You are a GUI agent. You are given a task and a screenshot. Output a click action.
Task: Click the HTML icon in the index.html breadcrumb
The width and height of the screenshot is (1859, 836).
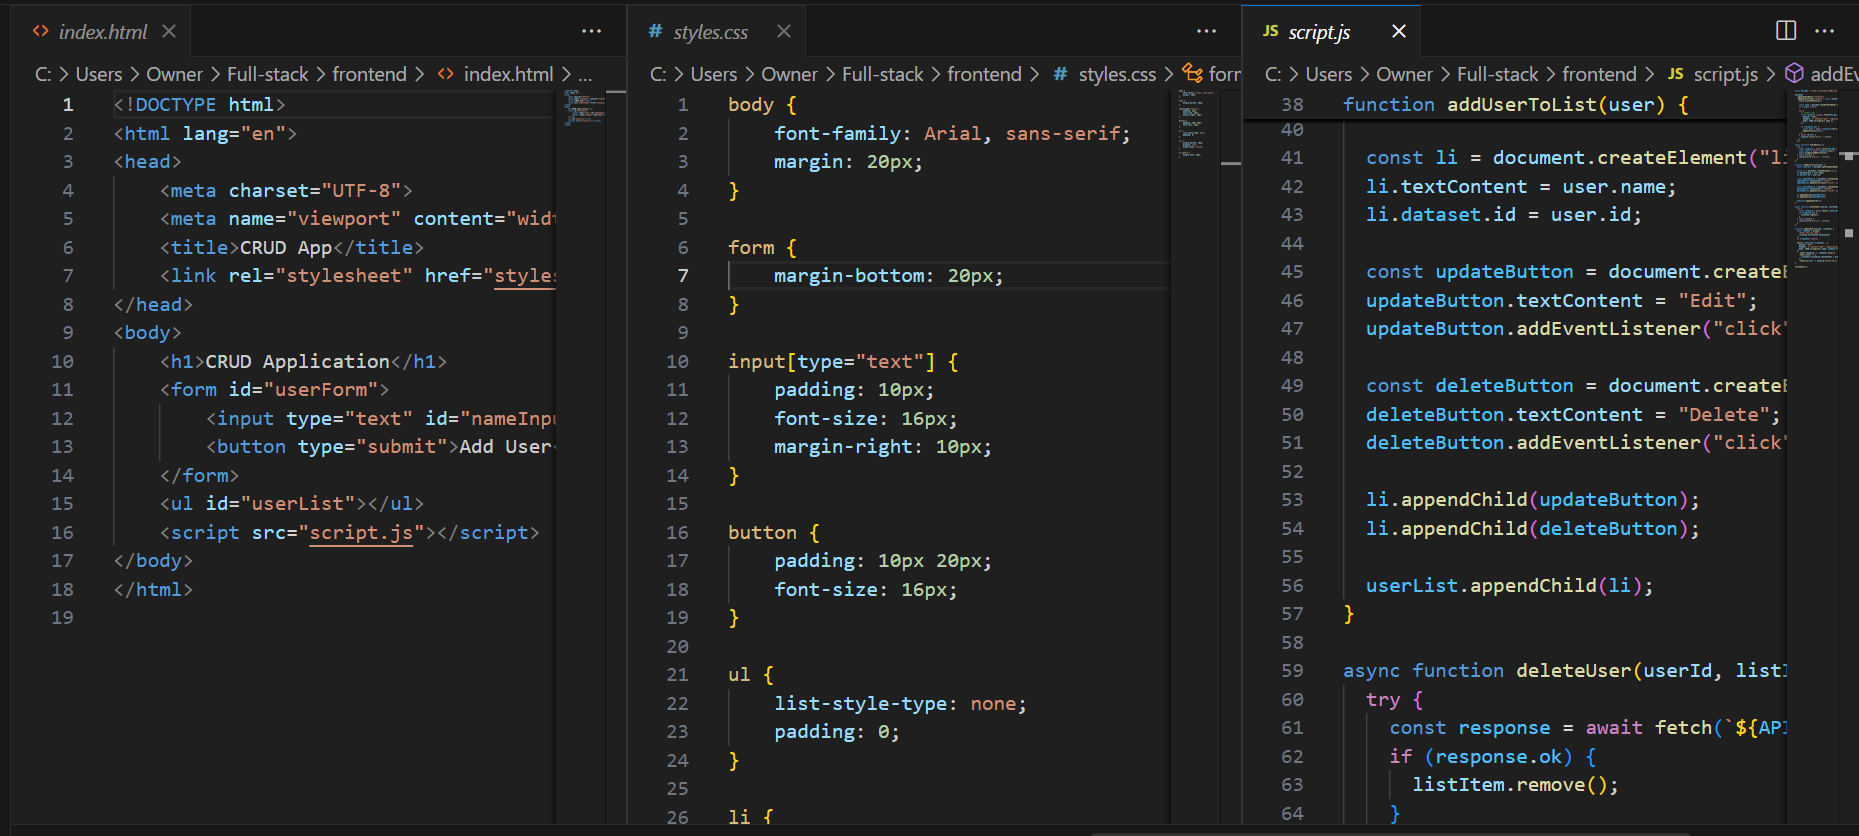pyautogui.click(x=446, y=74)
